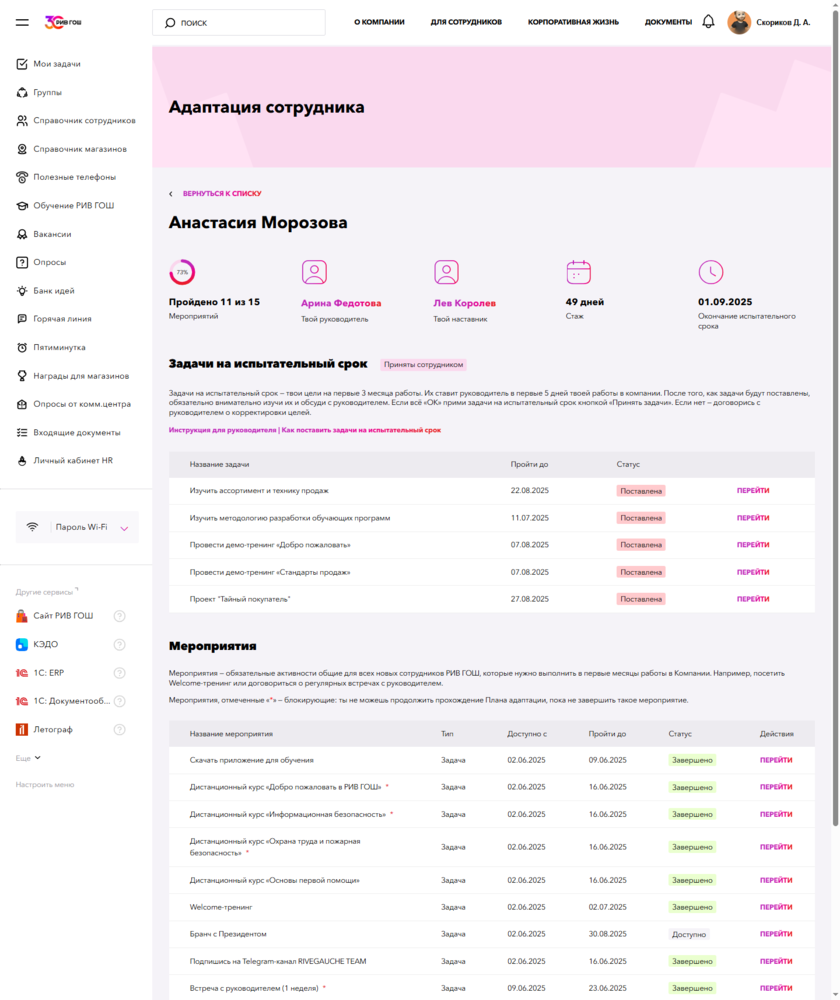Open the hamburger menu icon

pos(23,22)
